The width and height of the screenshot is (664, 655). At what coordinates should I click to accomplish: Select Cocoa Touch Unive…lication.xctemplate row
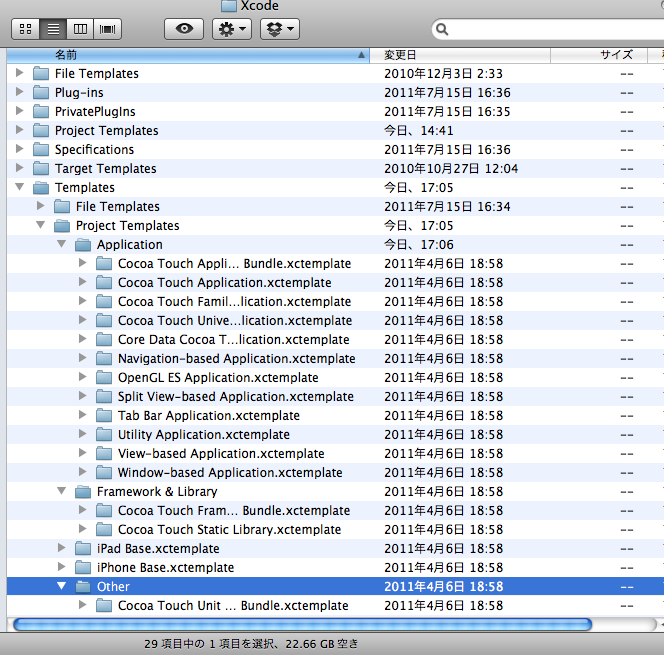(x=335, y=321)
